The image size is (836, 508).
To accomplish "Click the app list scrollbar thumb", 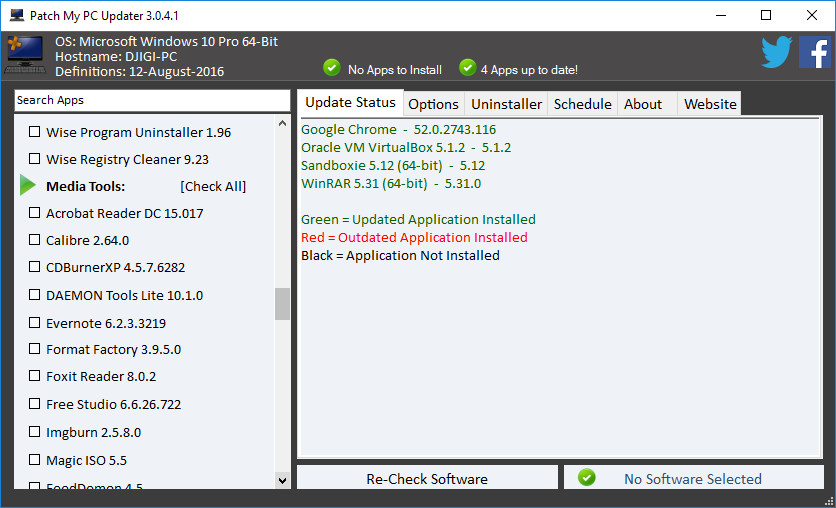I will click(283, 304).
